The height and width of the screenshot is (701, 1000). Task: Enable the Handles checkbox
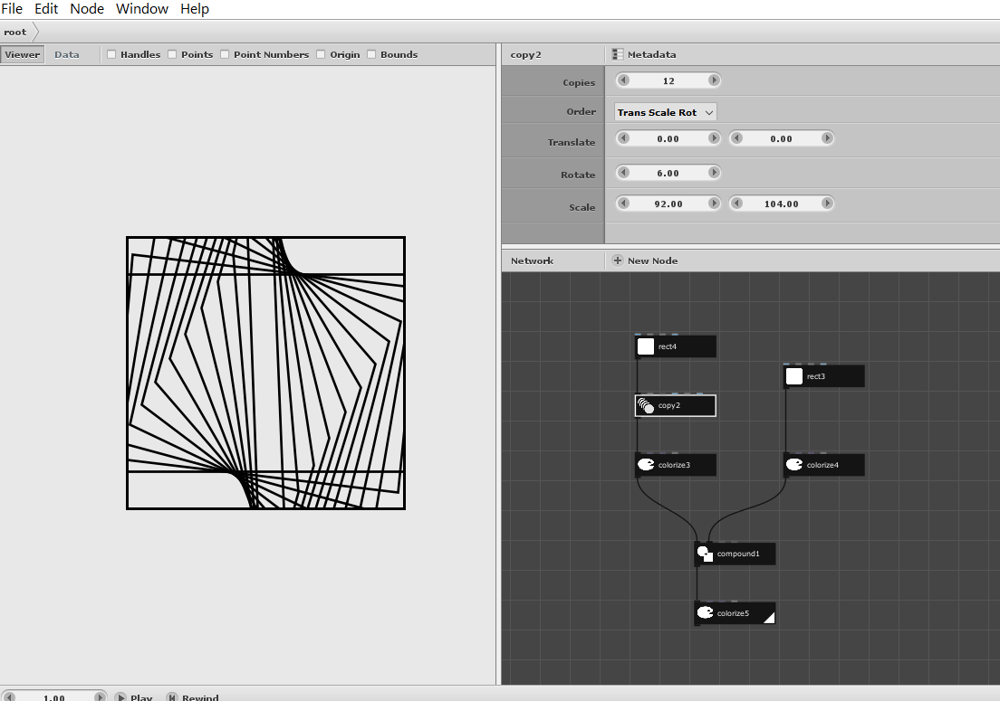point(112,54)
